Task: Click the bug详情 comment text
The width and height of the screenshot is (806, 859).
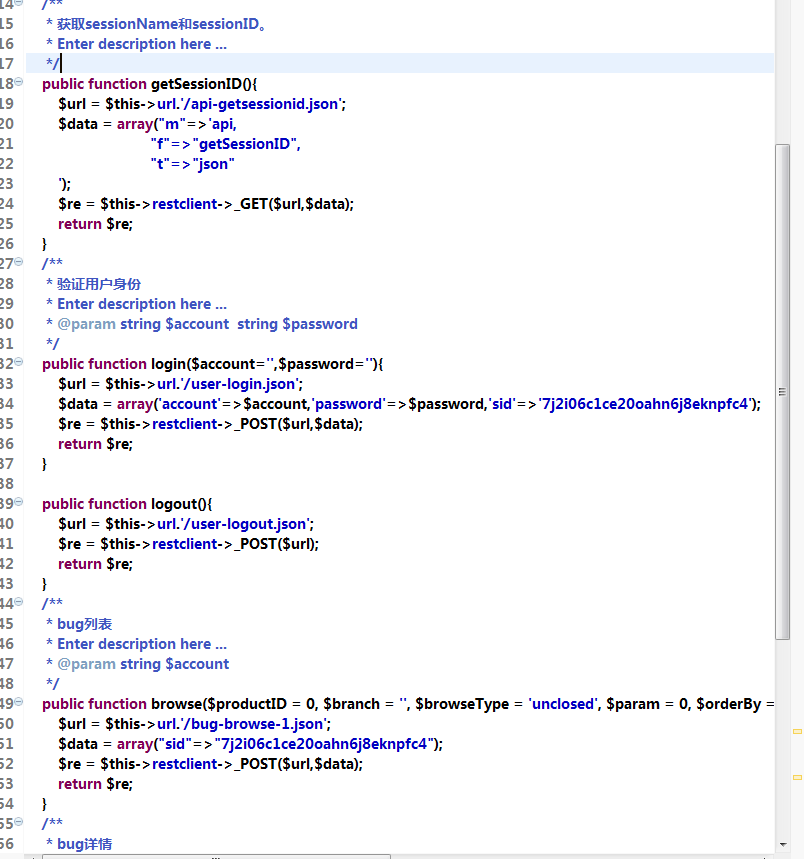Action: [x=84, y=844]
